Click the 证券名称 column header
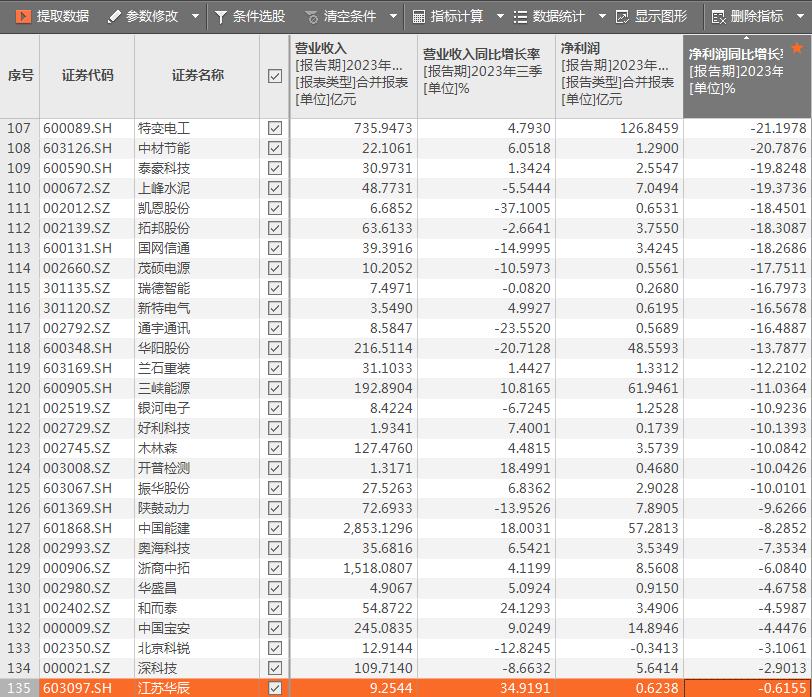 pos(197,76)
